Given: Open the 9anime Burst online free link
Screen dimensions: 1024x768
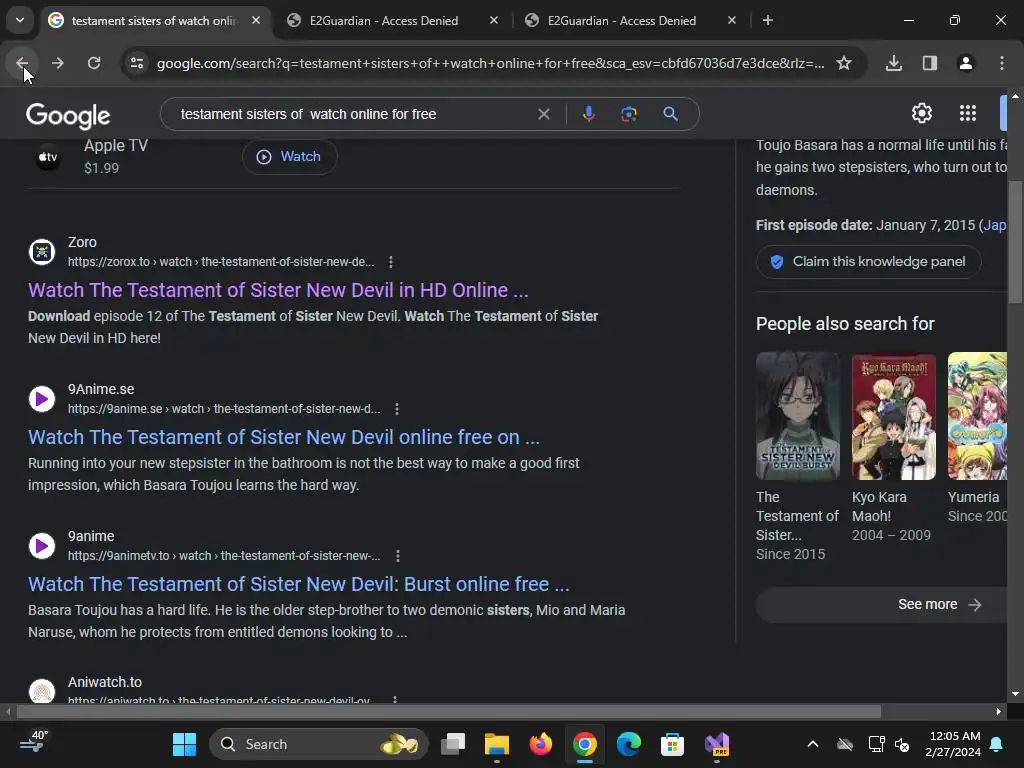Looking at the screenshot, I should pos(298,584).
